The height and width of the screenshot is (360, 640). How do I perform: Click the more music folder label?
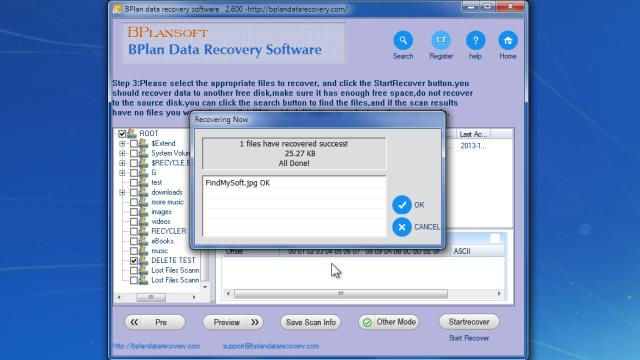(x=167, y=202)
